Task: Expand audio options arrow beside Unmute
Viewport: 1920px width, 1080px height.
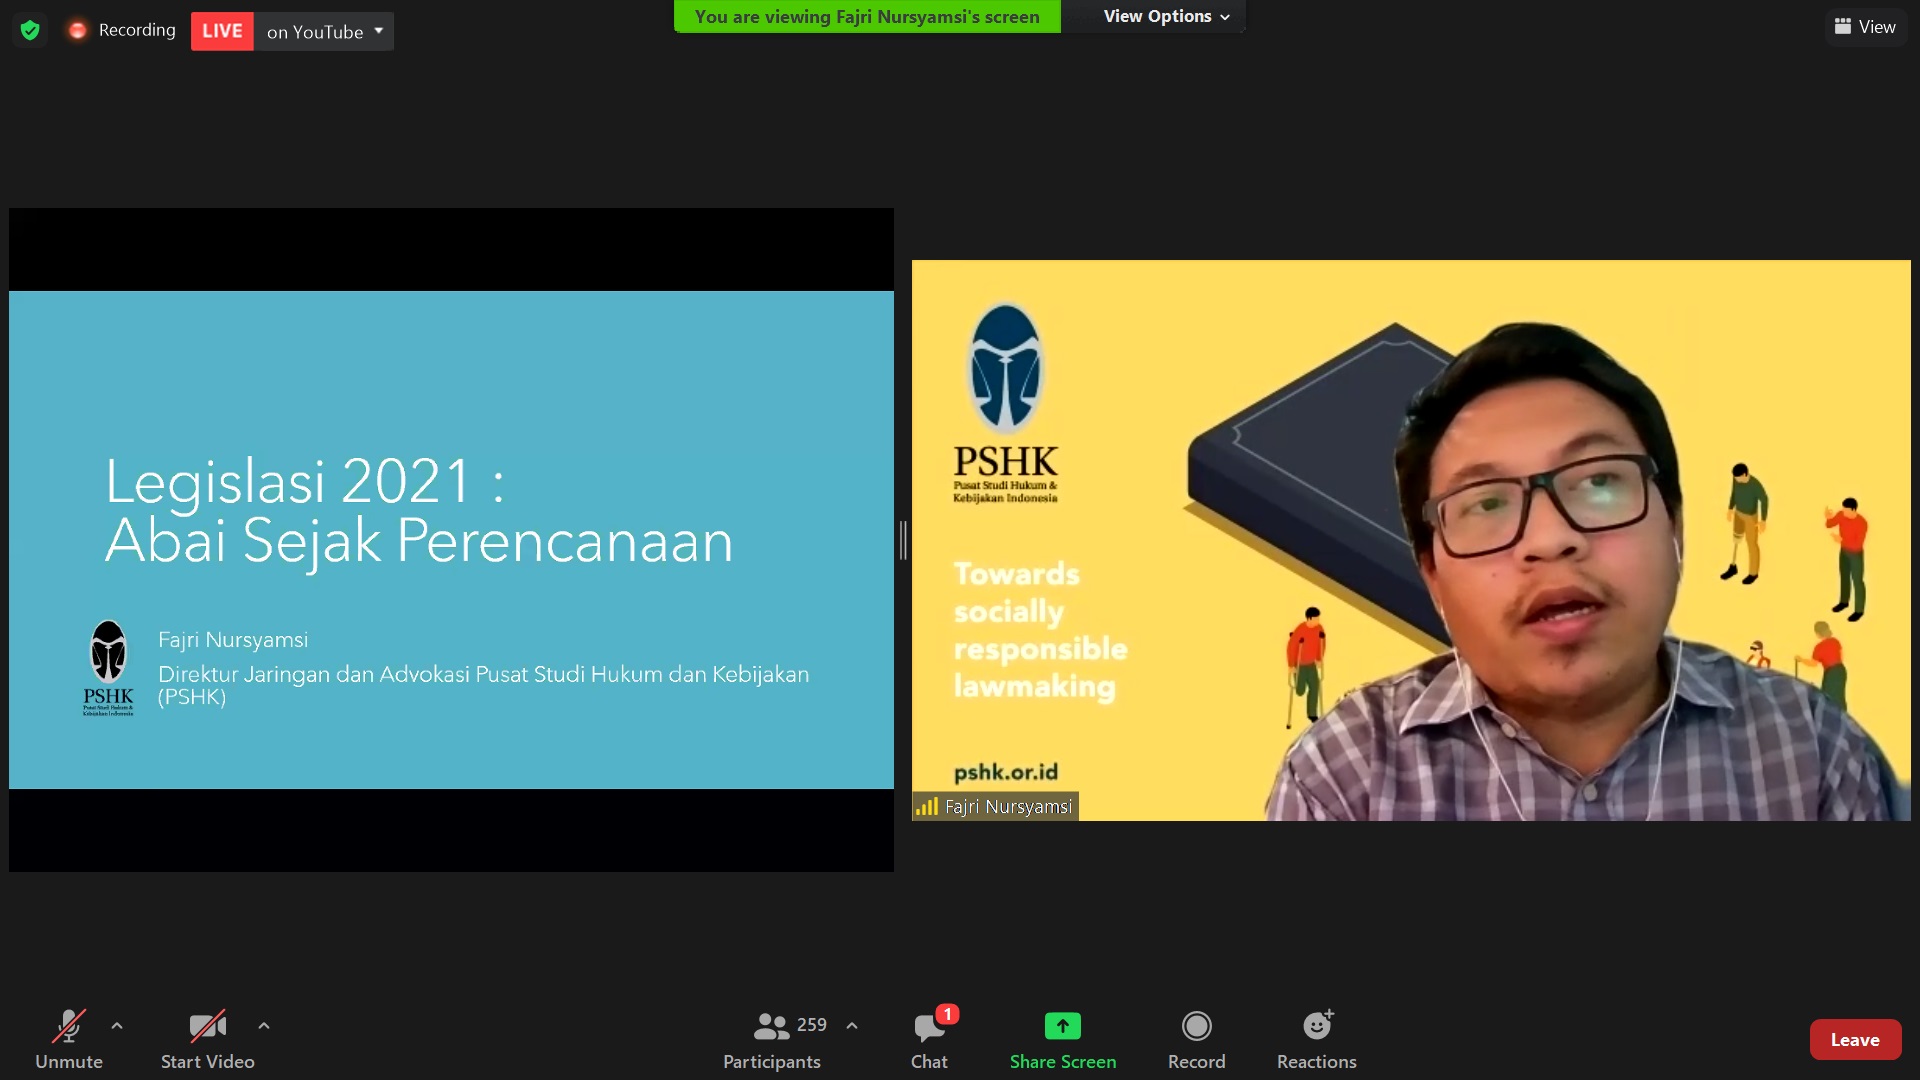Action: pyautogui.click(x=117, y=1026)
